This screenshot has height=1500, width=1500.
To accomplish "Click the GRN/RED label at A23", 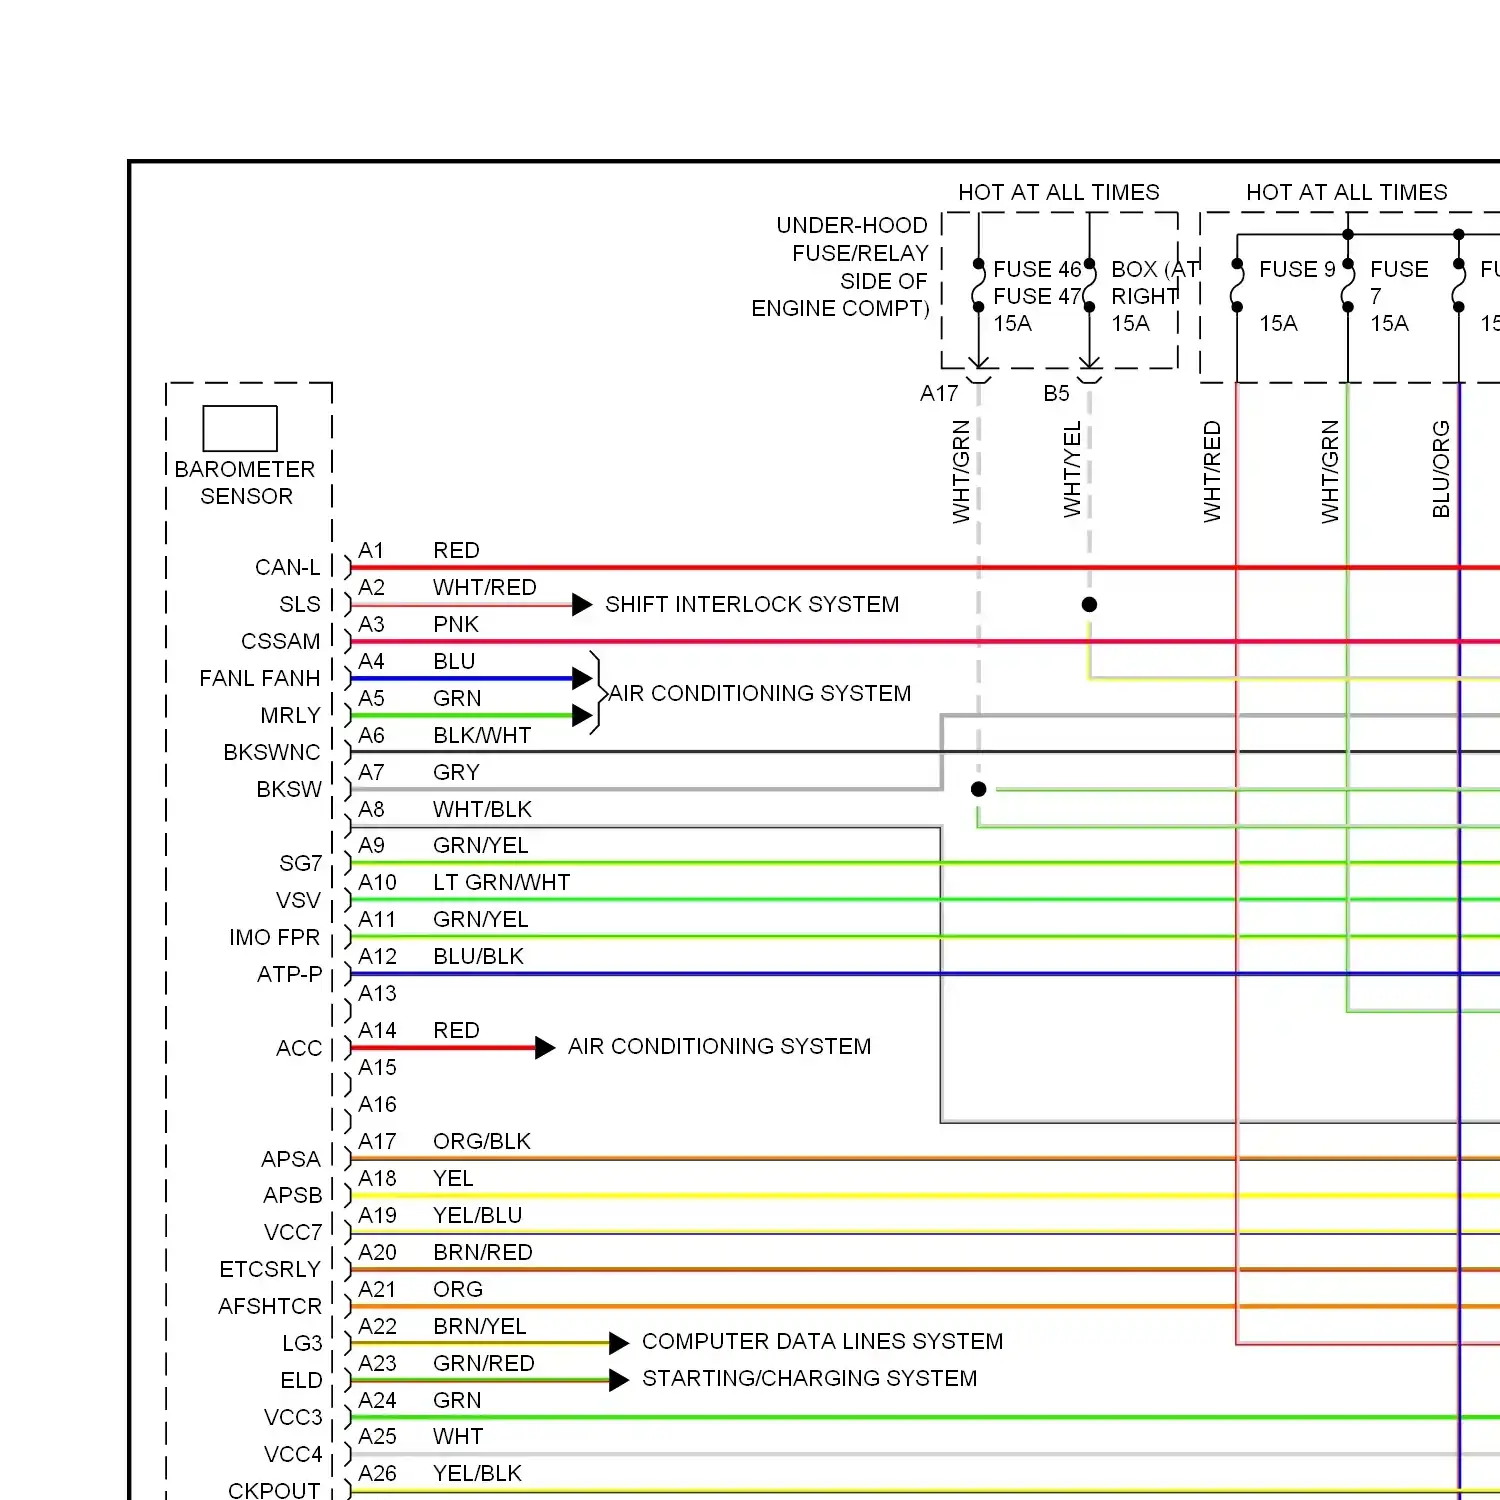I will click(x=484, y=1363).
